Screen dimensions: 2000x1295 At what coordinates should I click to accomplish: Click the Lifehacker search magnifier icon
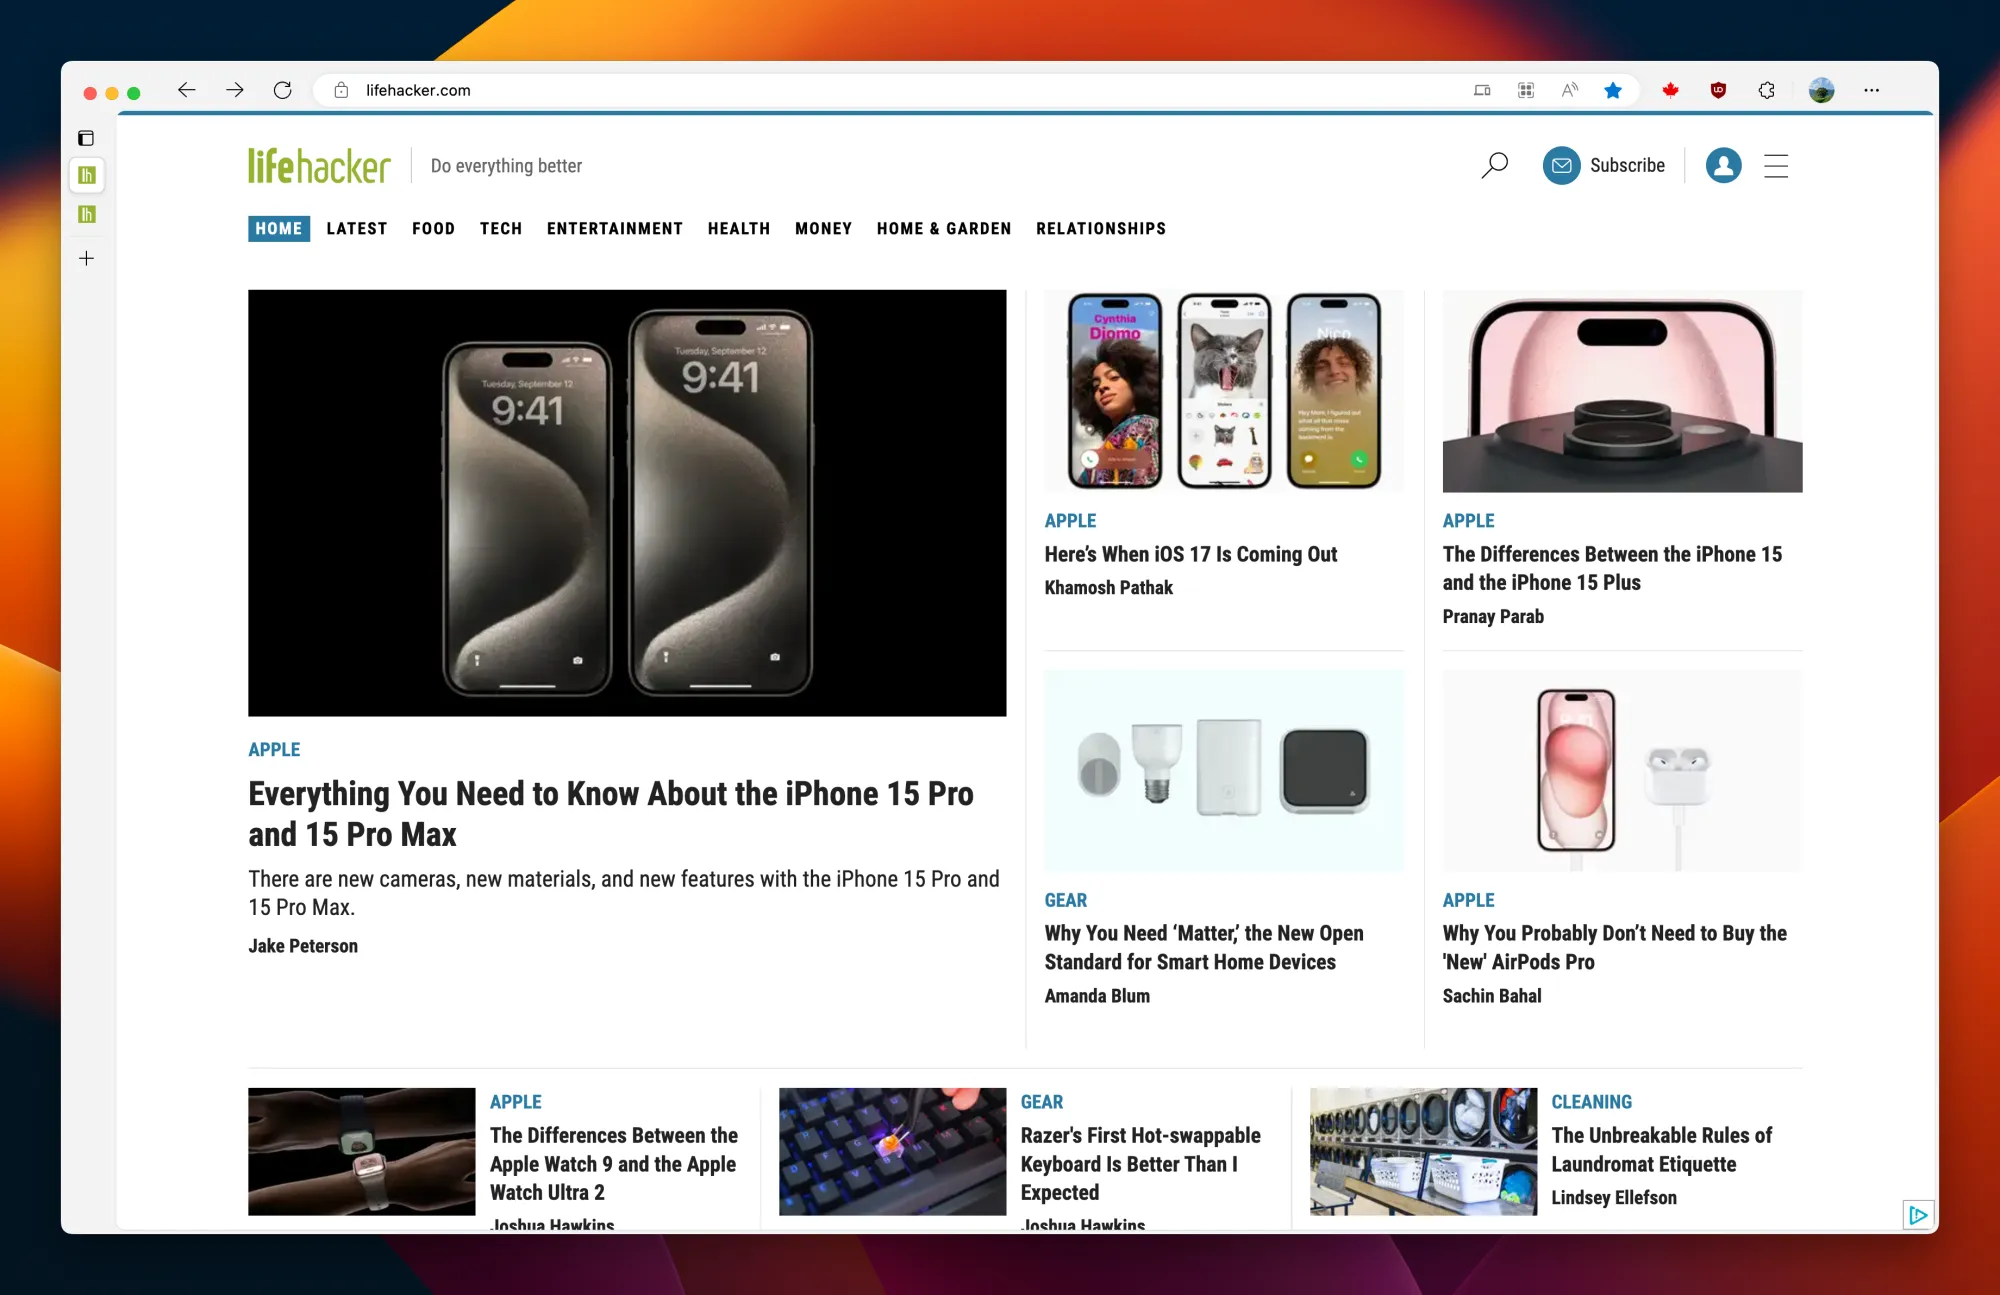[x=1494, y=165]
